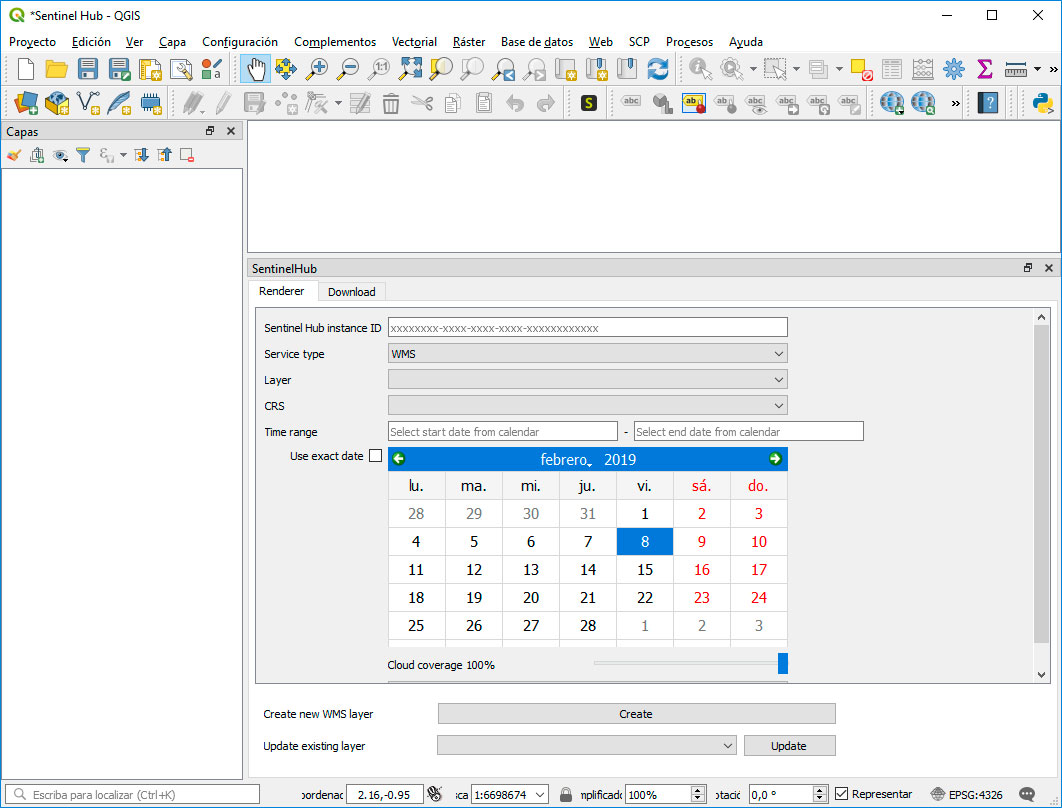Screen dimensions: 1062x808
Task: Select day 15 in the calendar
Action: point(645,570)
